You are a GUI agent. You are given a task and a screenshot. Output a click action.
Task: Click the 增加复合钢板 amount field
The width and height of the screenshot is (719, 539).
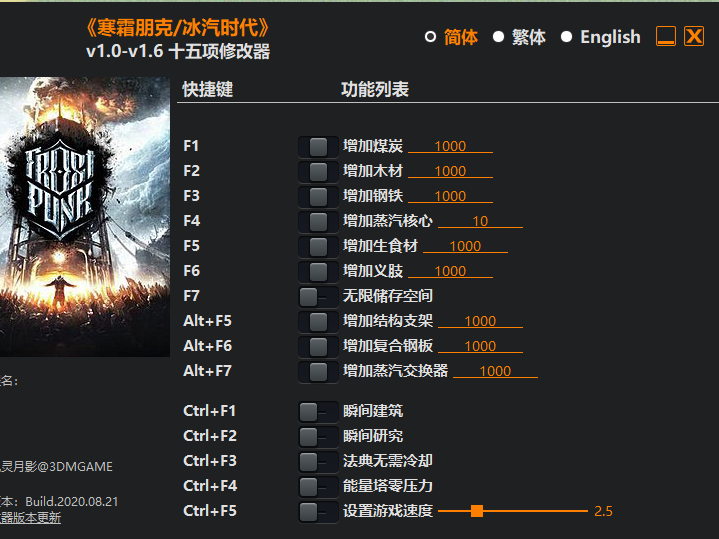click(480, 346)
